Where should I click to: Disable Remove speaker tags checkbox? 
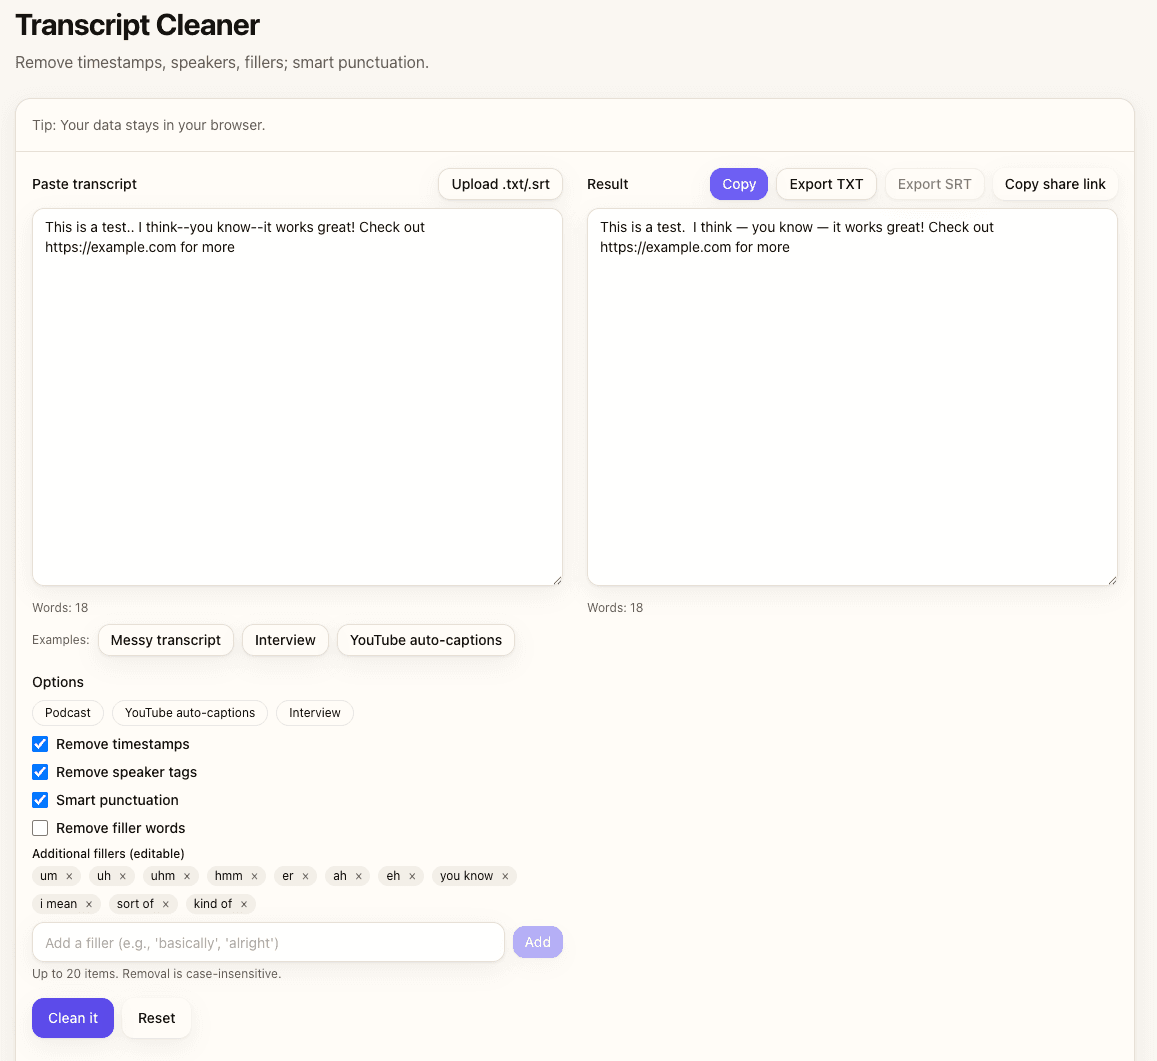click(40, 772)
